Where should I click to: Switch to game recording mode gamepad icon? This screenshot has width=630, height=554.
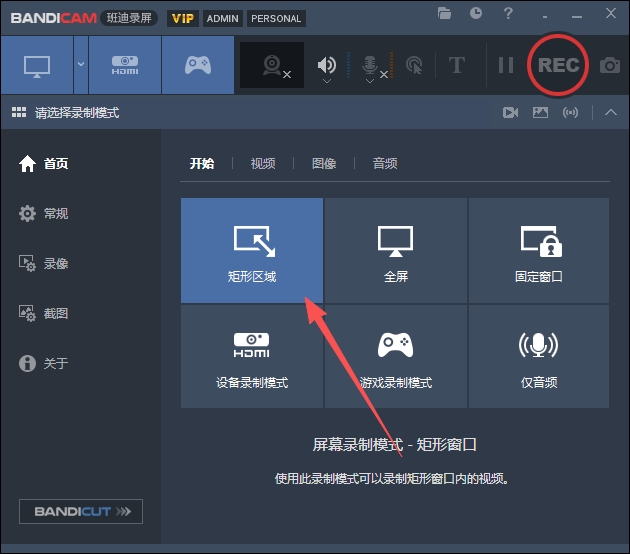coord(198,65)
